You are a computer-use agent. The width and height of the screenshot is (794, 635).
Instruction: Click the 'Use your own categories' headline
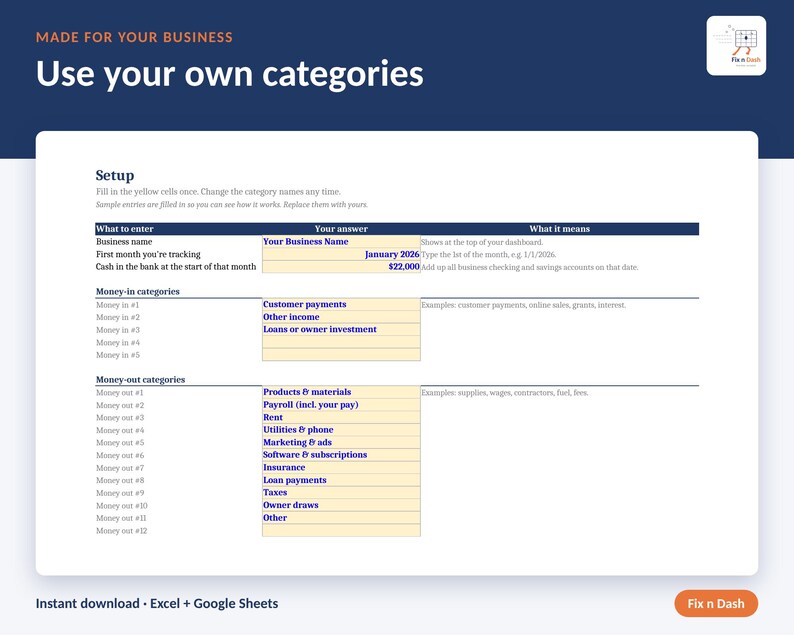click(x=229, y=74)
